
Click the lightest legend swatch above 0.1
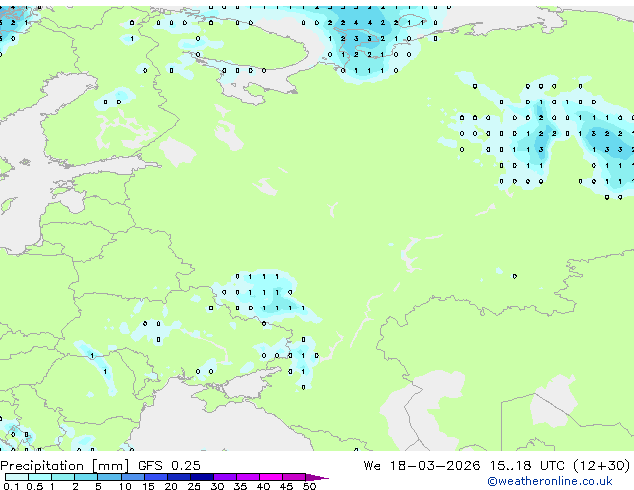click(x=17, y=477)
